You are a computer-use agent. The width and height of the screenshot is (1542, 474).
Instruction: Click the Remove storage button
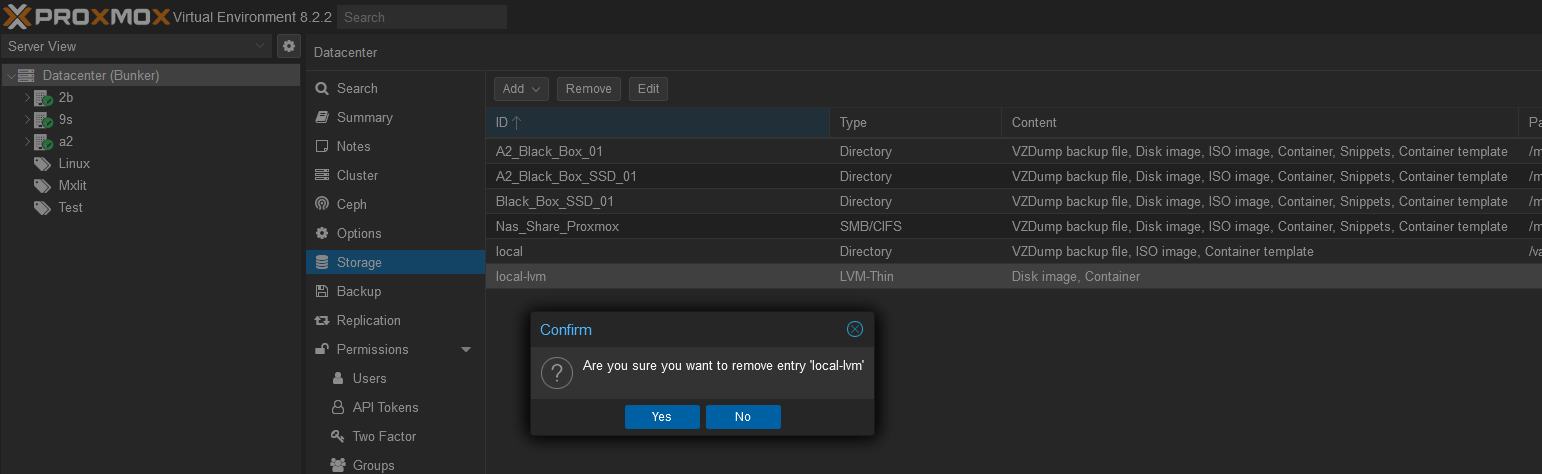(x=589, y=89)
